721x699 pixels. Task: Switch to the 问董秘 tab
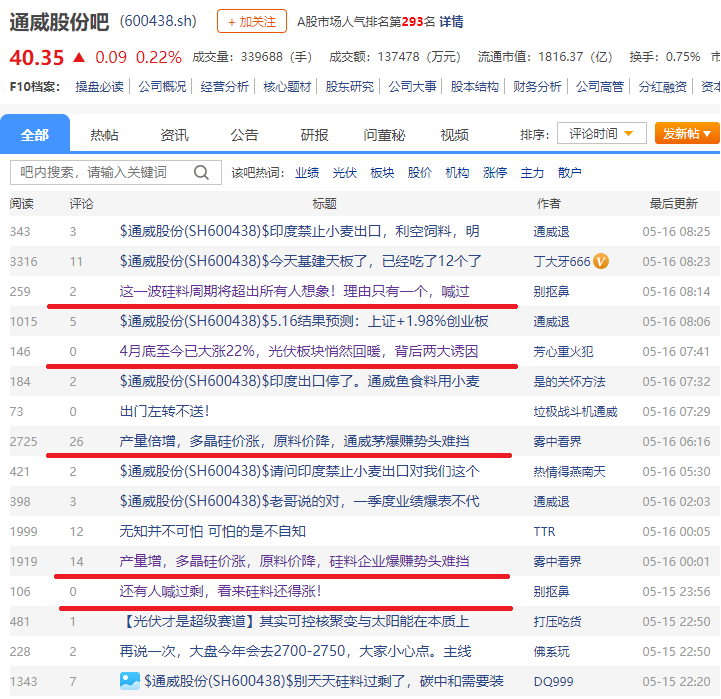384,135
